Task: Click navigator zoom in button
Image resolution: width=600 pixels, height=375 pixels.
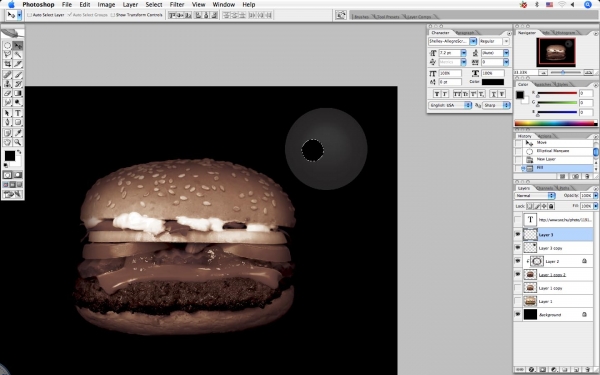Action: click(x=589, y=72)
